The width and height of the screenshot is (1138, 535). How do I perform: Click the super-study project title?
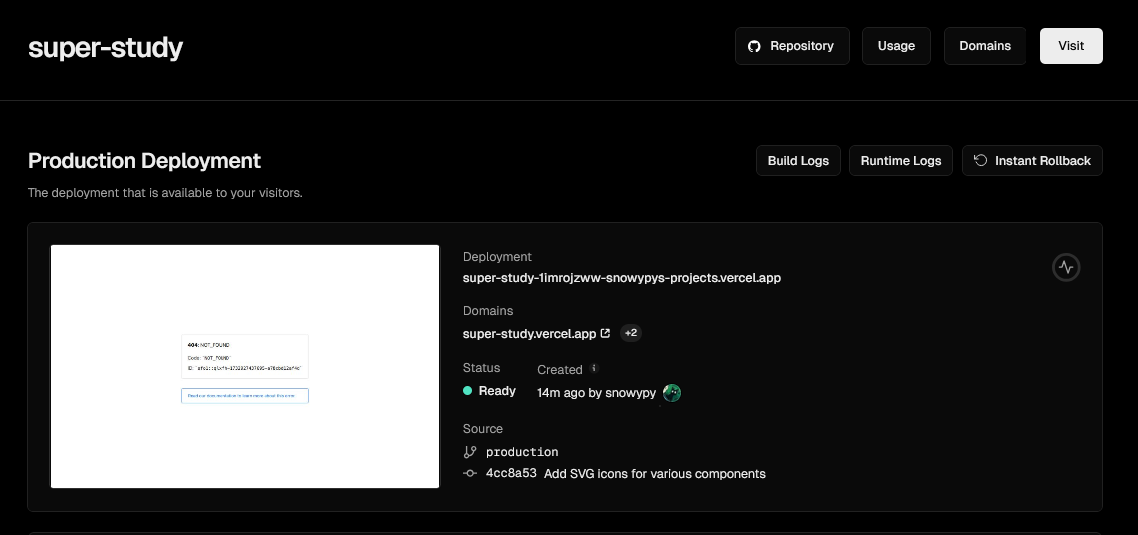105,48
